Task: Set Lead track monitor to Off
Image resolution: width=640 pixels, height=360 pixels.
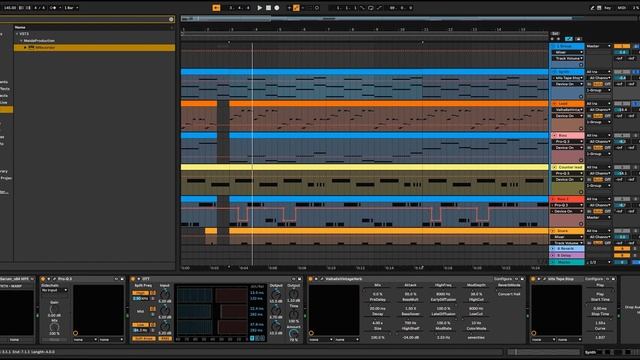Action: 608,116
